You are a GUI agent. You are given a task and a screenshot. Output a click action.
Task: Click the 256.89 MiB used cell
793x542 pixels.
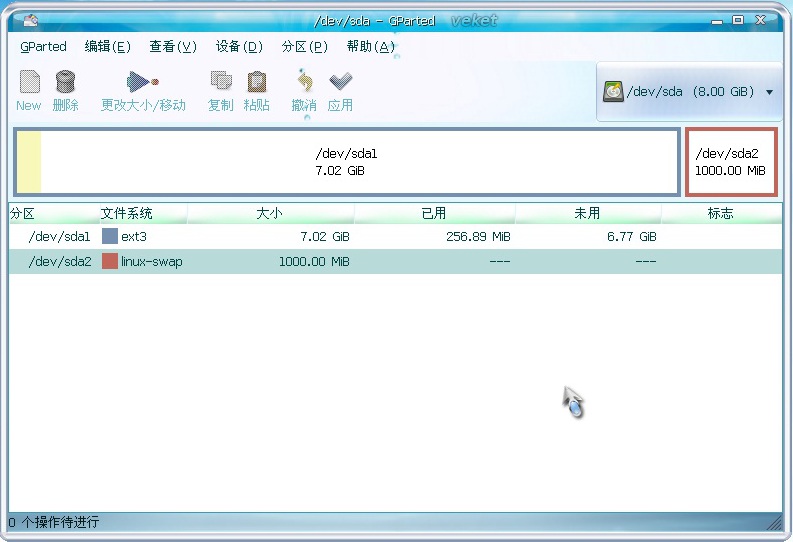click(478, 236)
